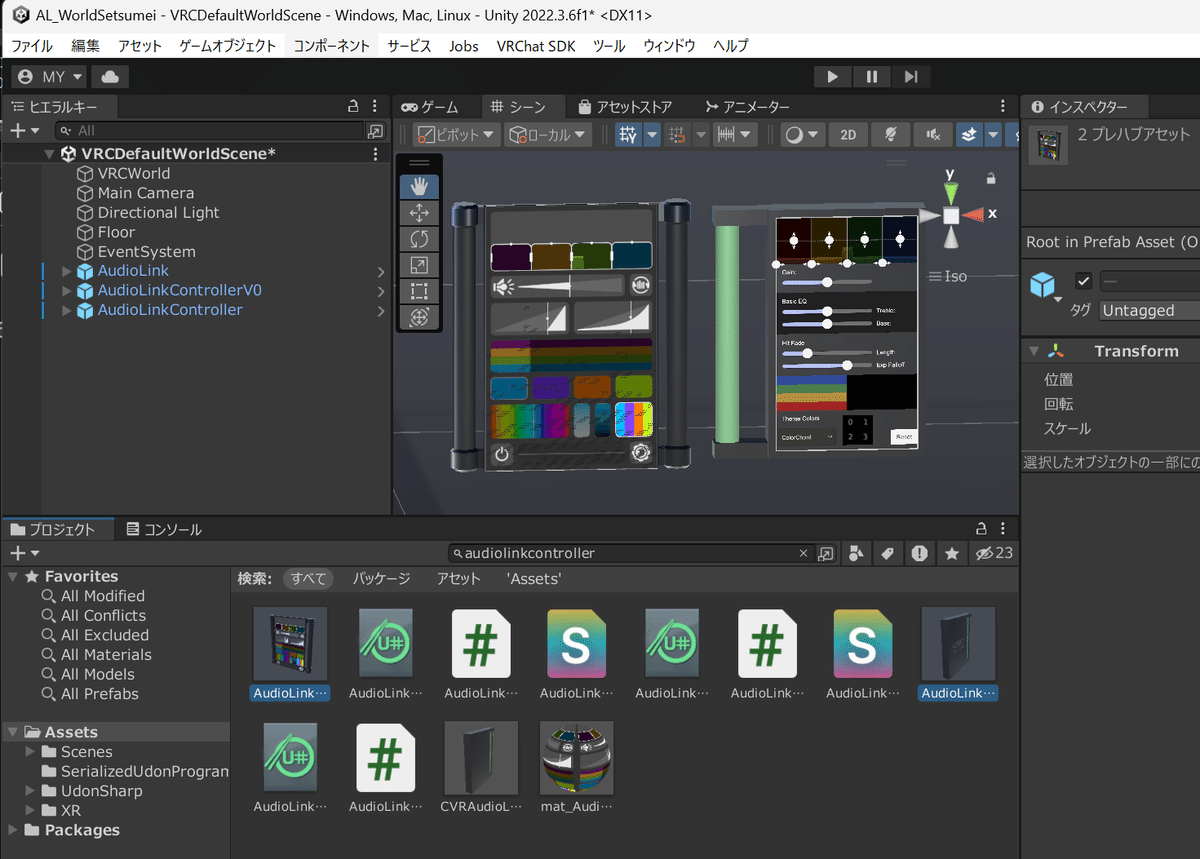Select All Materials favorite

106,655
